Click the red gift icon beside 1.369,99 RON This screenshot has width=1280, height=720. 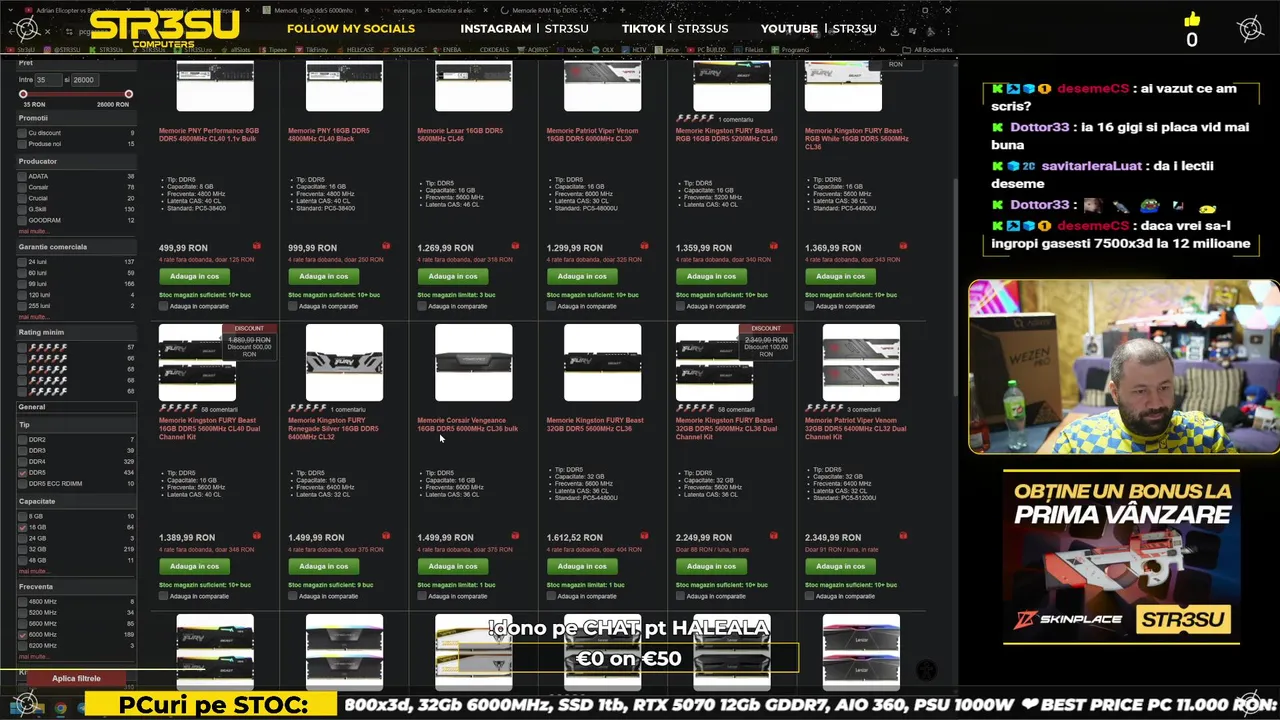coord(903,246)
